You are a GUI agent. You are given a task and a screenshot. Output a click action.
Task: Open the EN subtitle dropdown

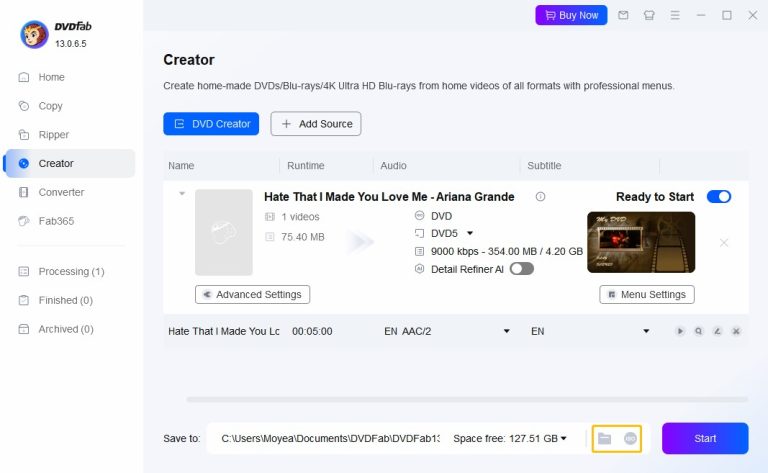point(646,331)
